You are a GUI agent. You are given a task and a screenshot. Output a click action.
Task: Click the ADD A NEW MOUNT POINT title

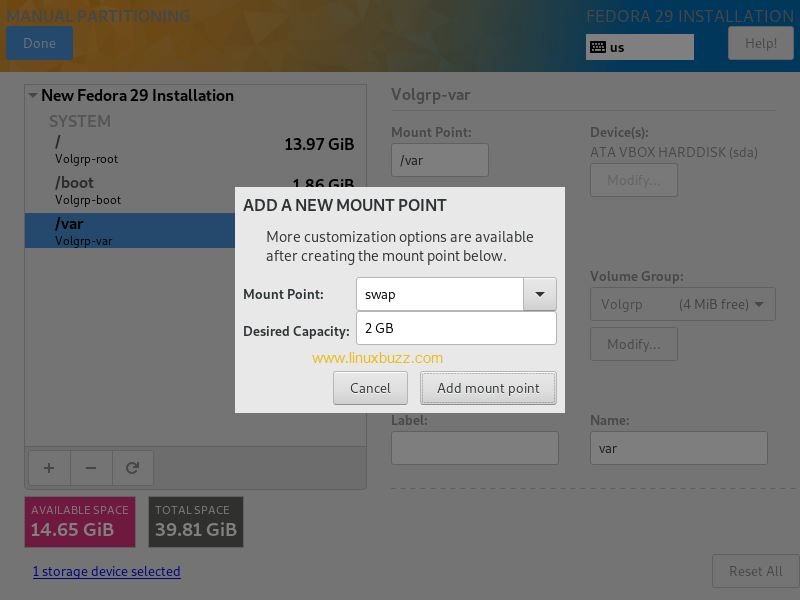(344, 205)
